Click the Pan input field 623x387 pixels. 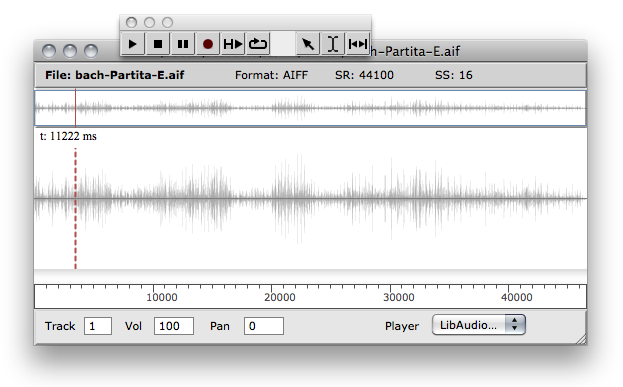point(264,326)
